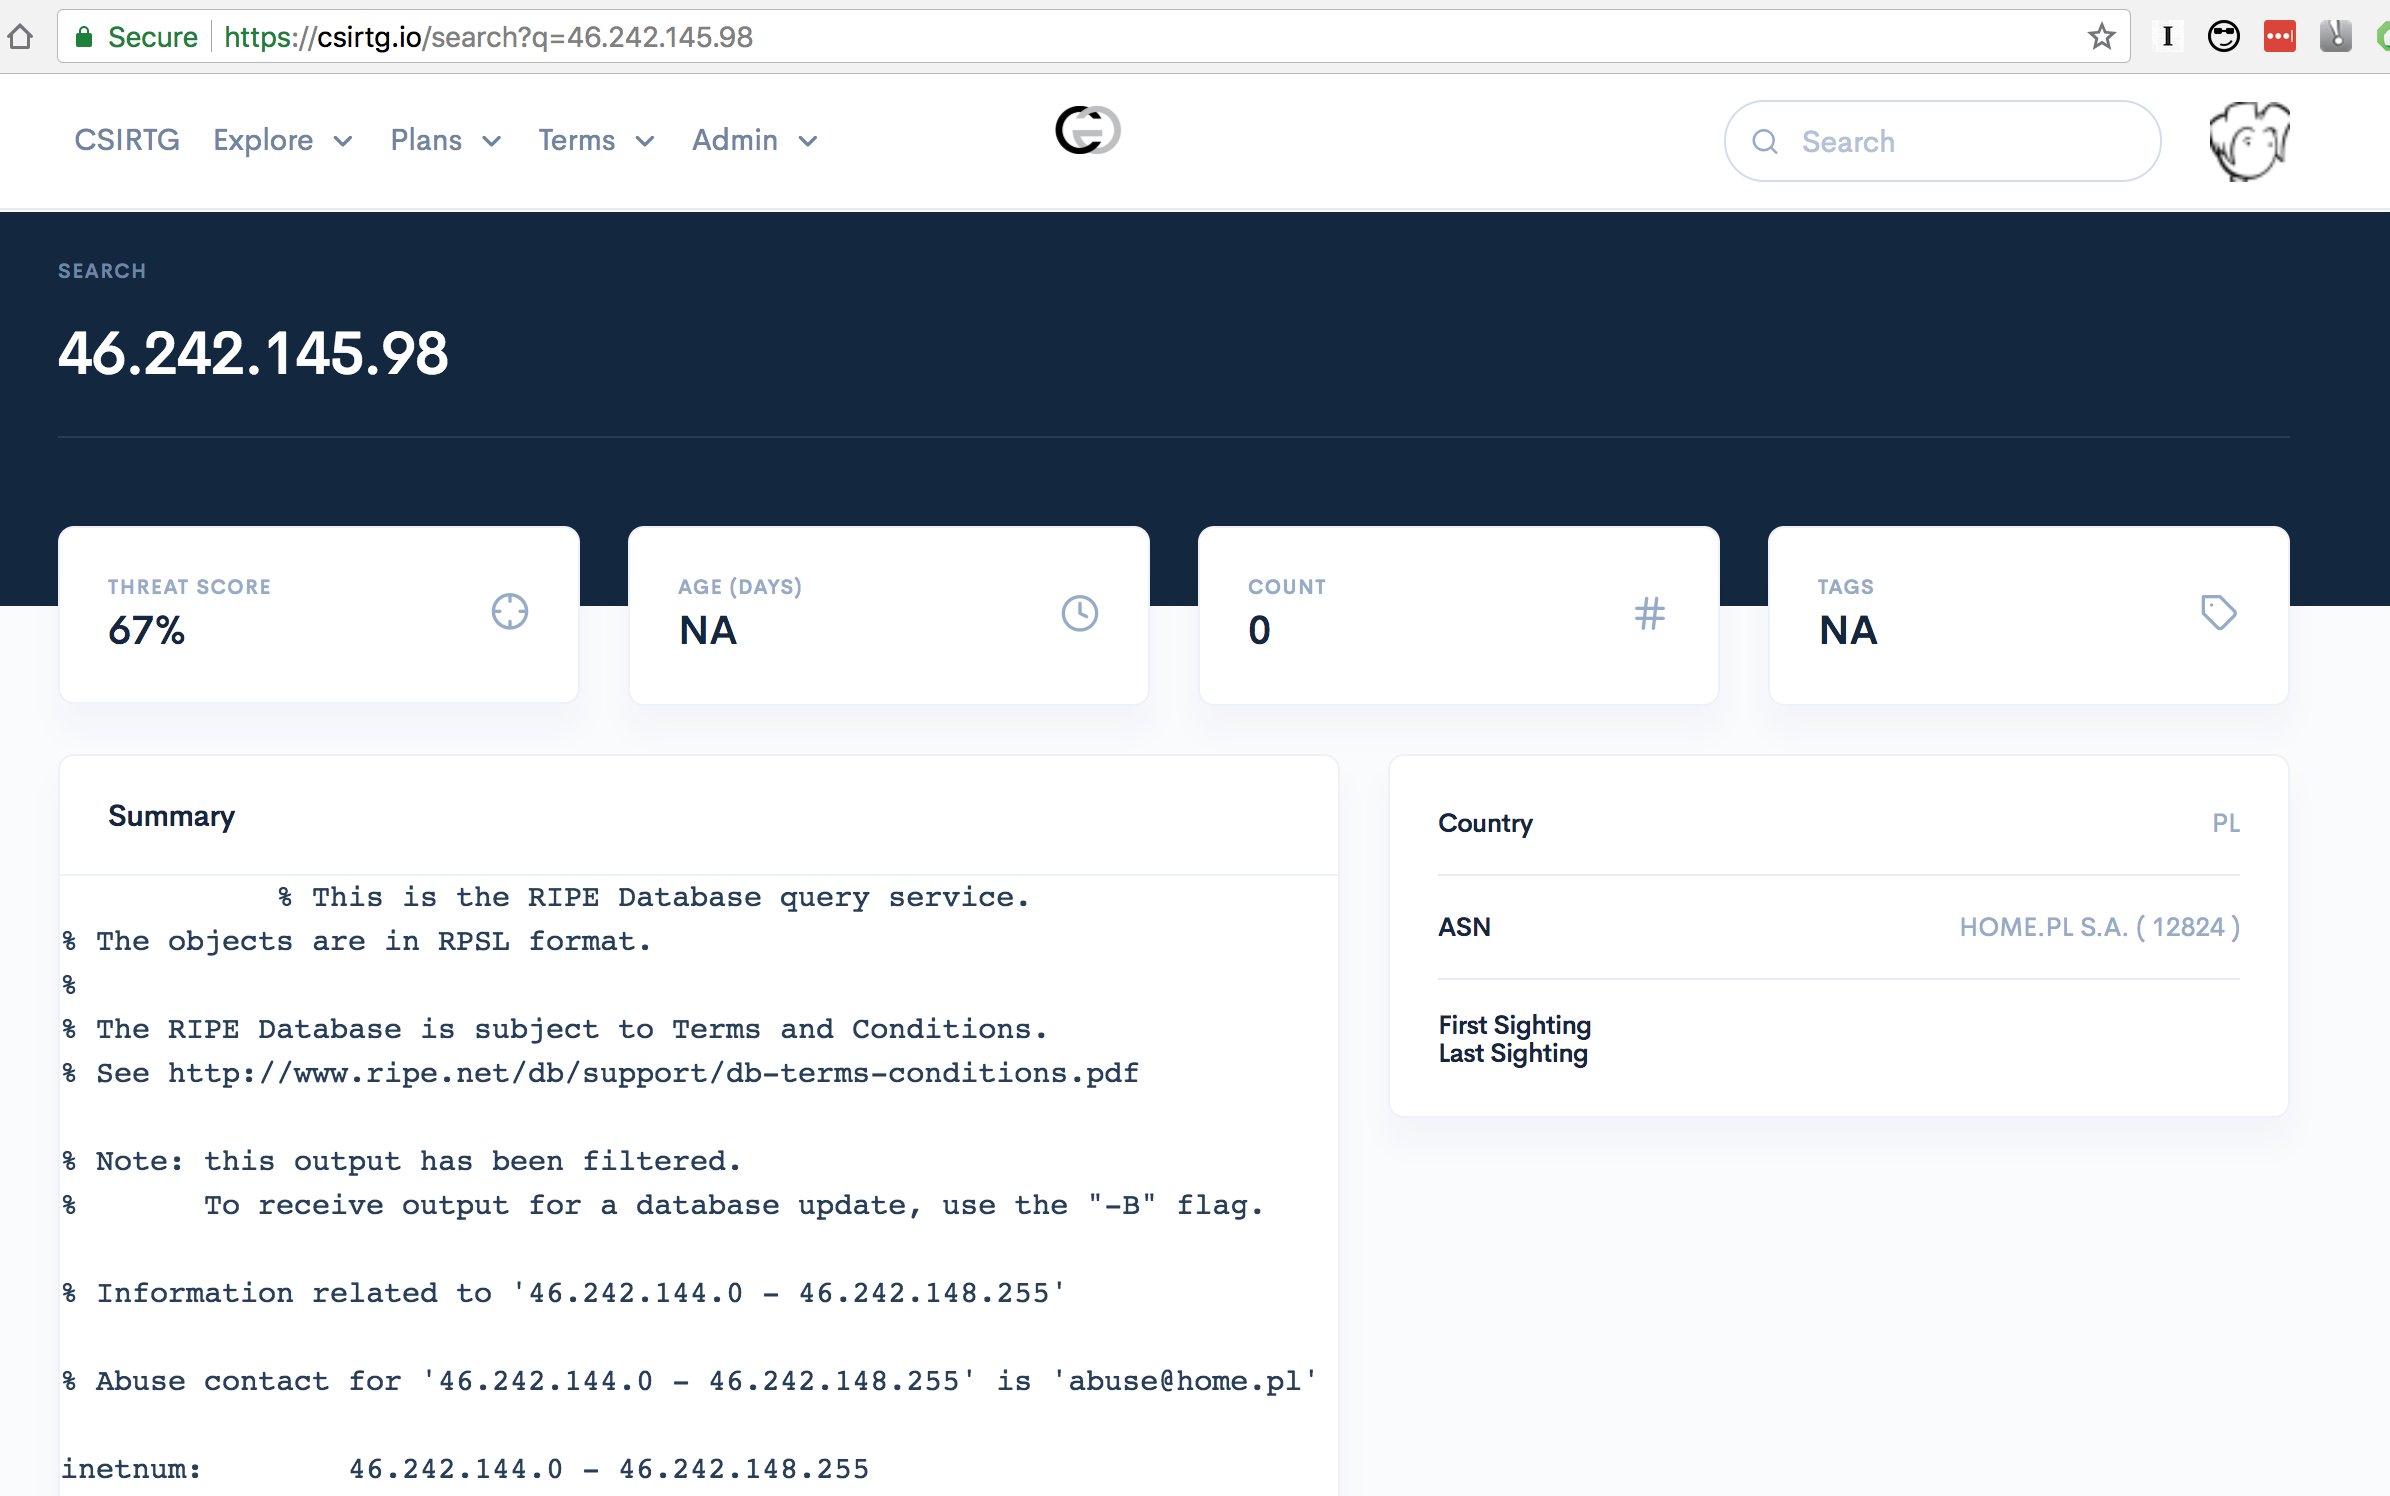Click the First Sighting label
This screenshot has height=1496, width=2390.
pyautogui.click(x=1514, y=1025)
